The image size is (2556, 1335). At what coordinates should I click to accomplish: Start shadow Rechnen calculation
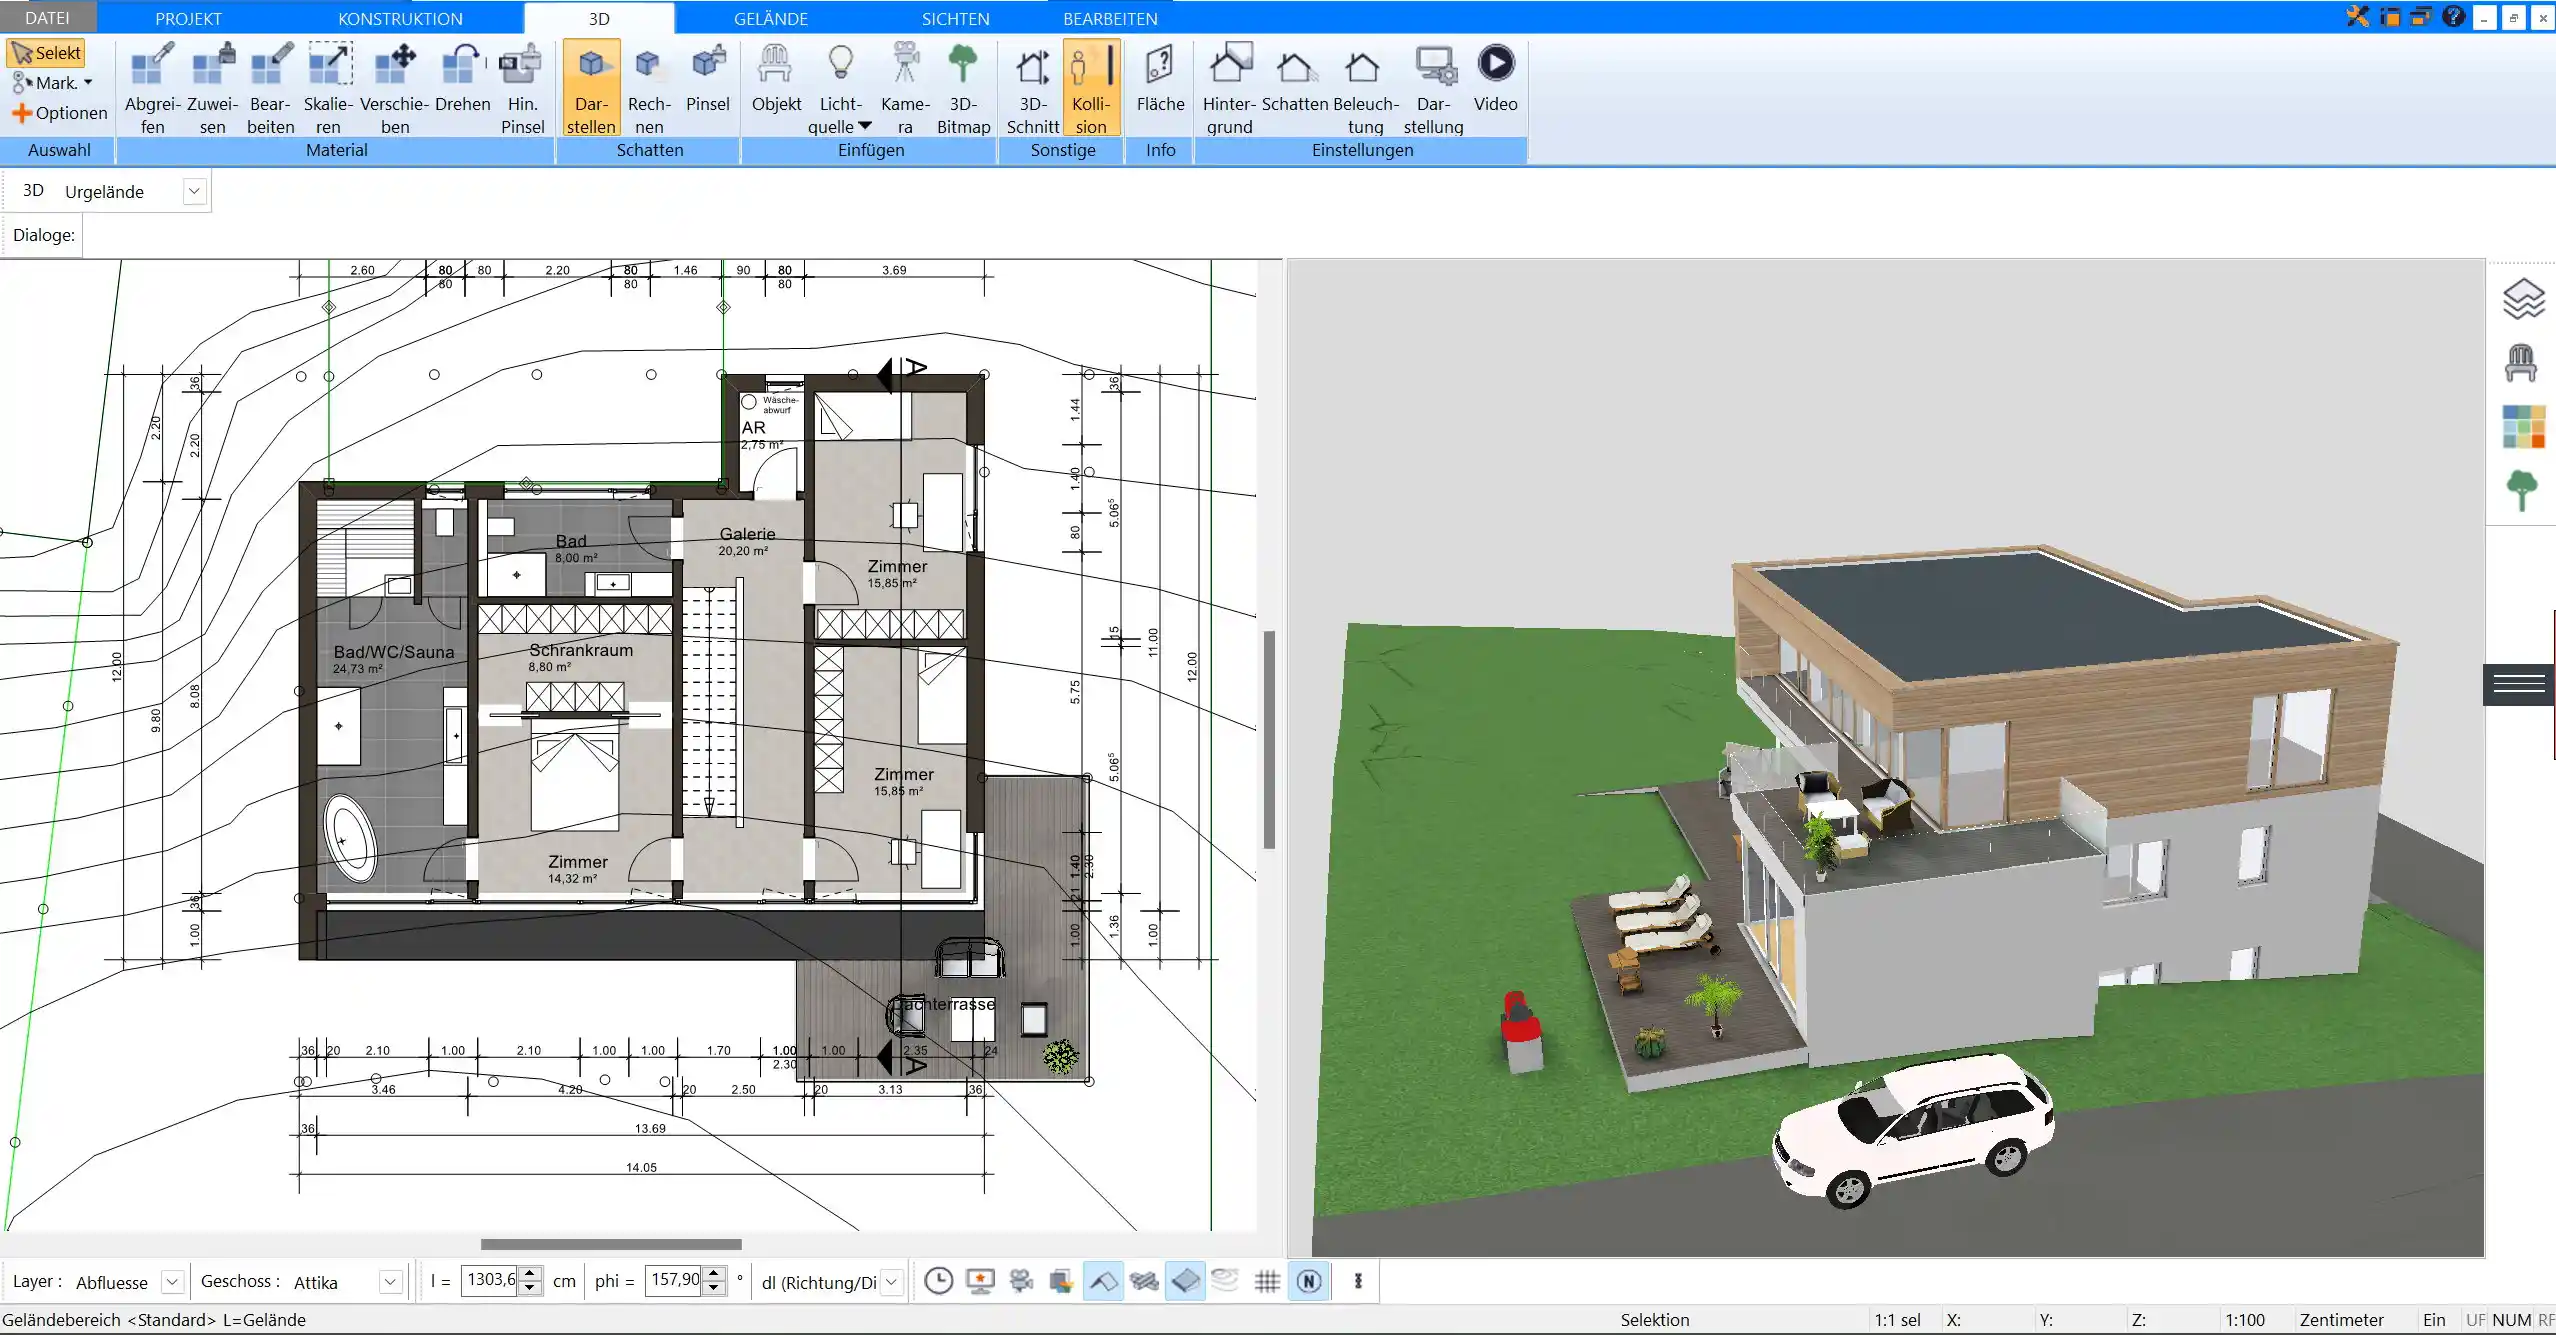point(649,88)
